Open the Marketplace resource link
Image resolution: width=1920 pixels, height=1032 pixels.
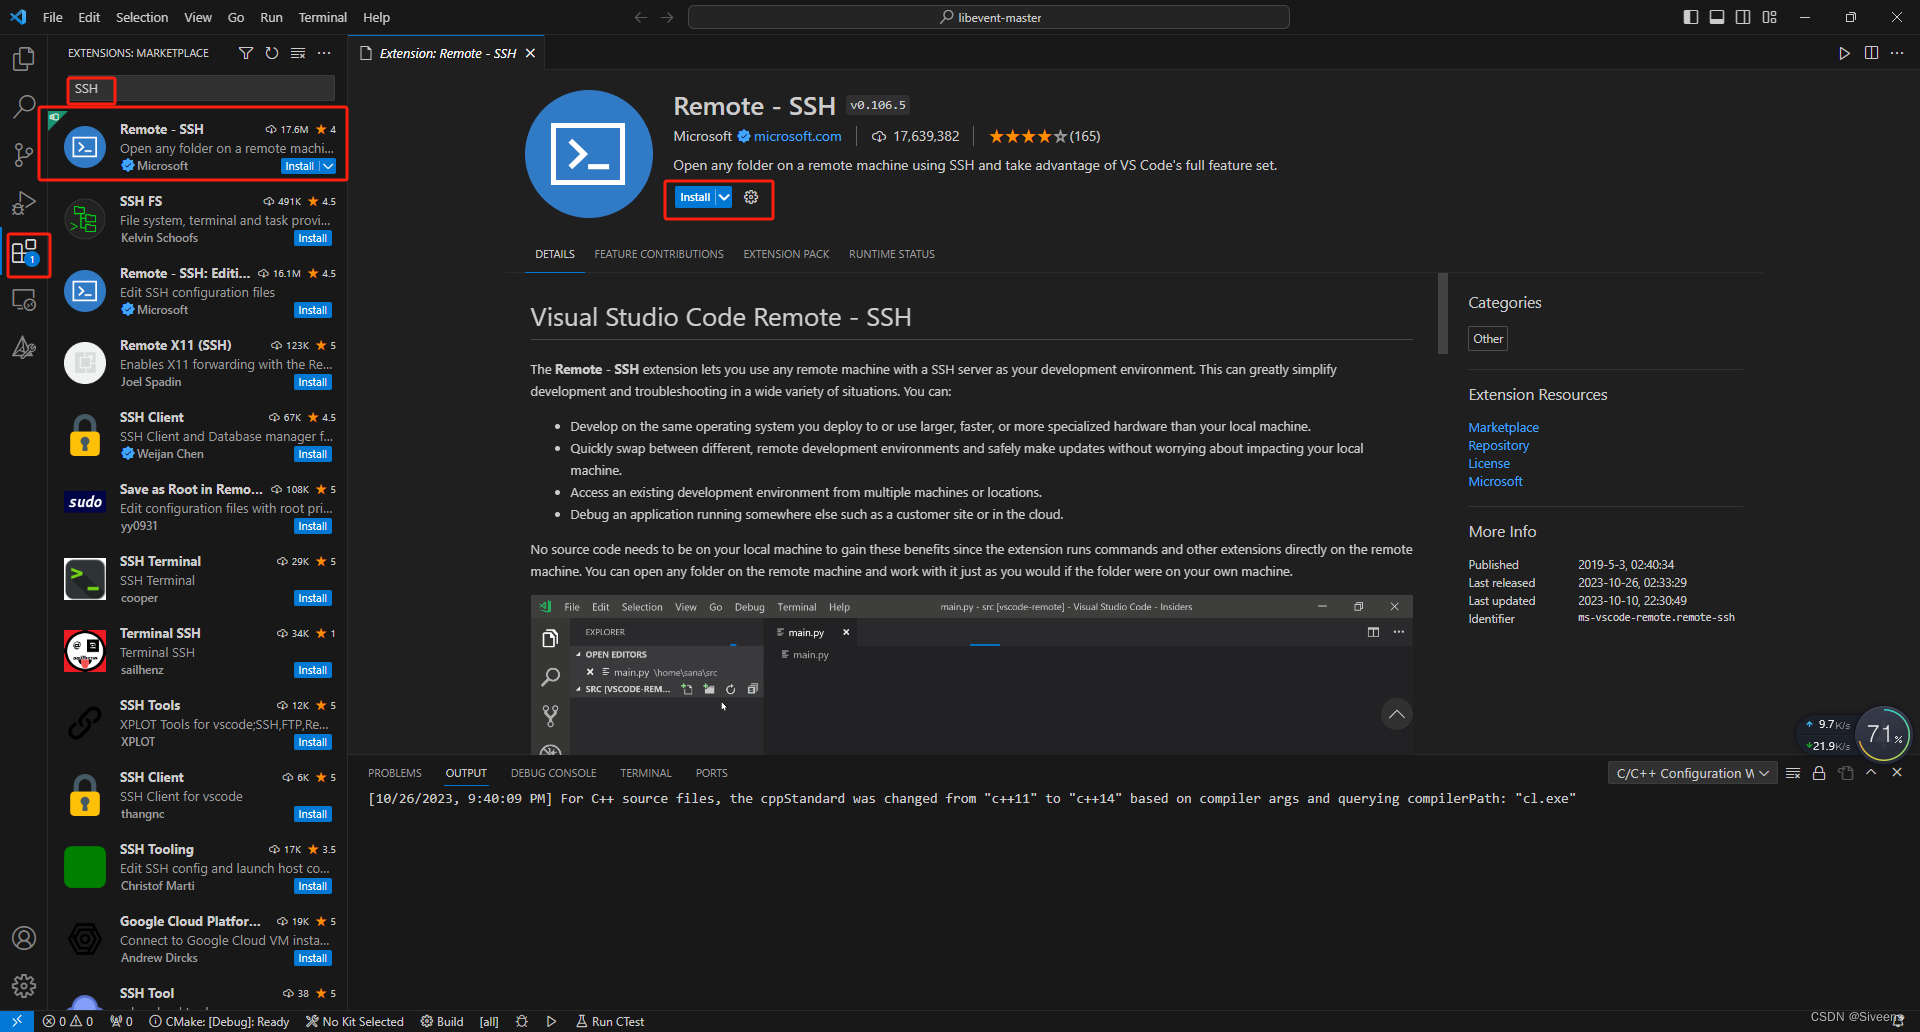[x=1503, y=427]
